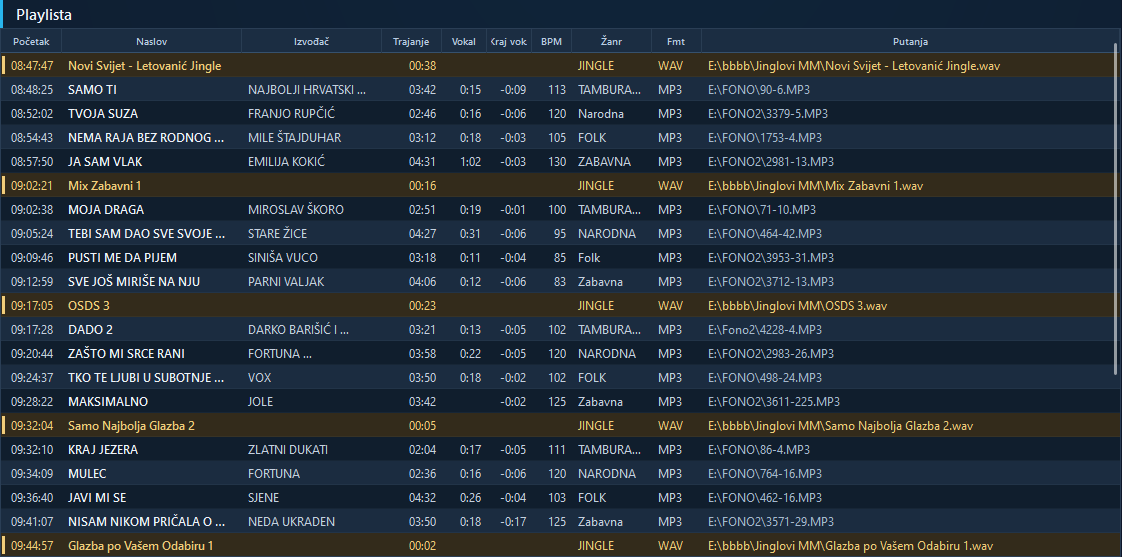Click the path ending Mix Zabavni 1.wav
Image resolution: width=1122 pixels, height=557 pixels.
(x=815, y=185)
